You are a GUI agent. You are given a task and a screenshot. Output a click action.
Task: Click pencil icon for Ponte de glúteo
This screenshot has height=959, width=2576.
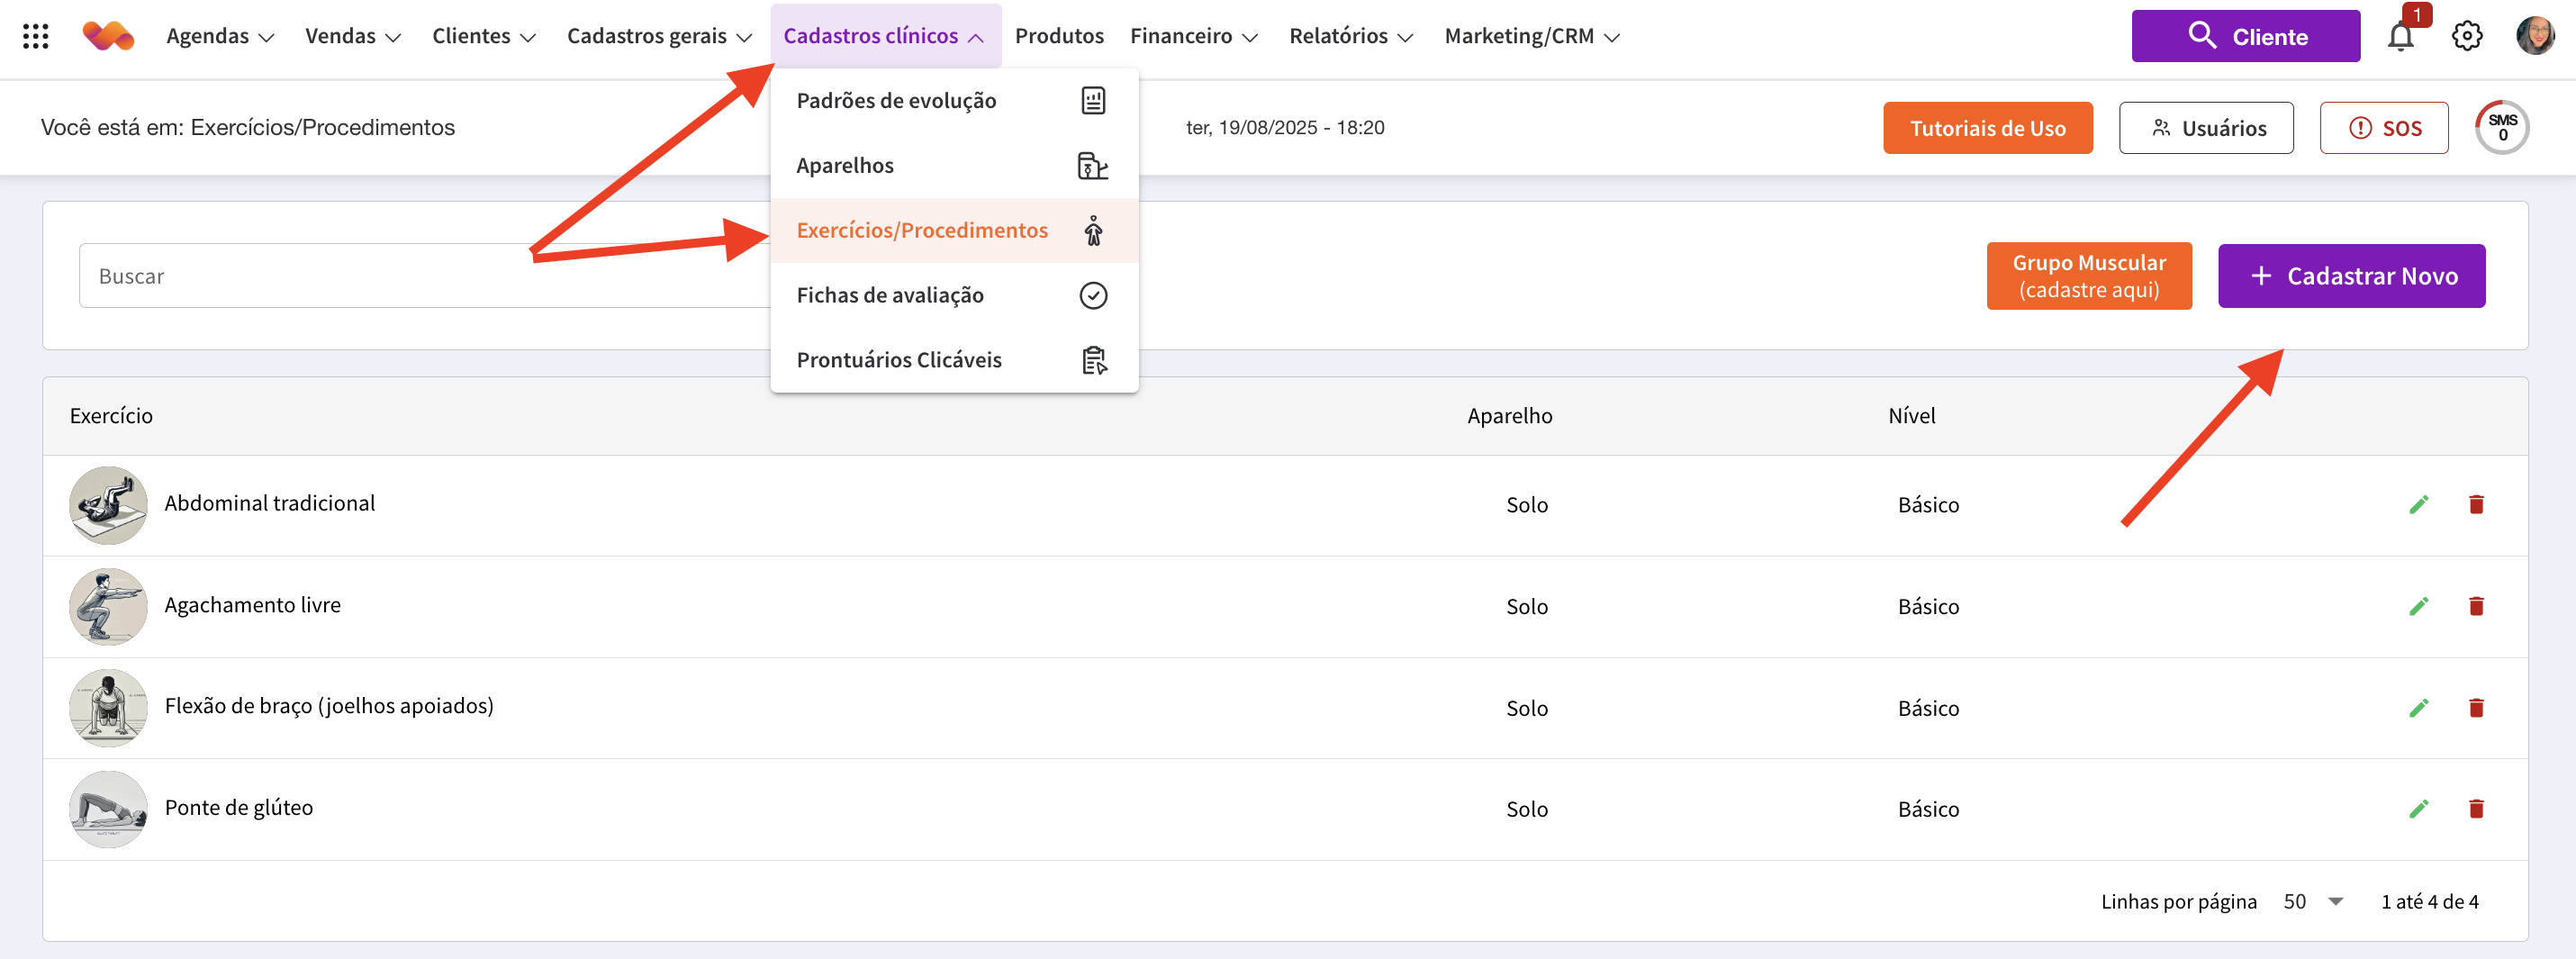2418,809
